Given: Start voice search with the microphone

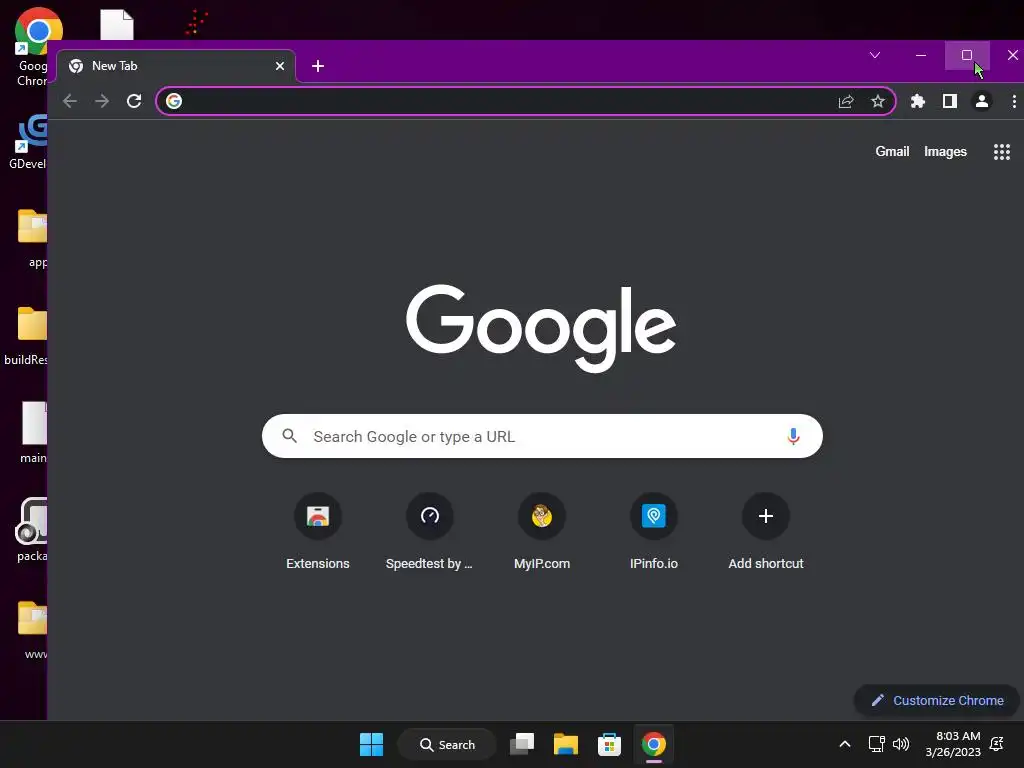Looking at the screenshot, I should 793,436.
